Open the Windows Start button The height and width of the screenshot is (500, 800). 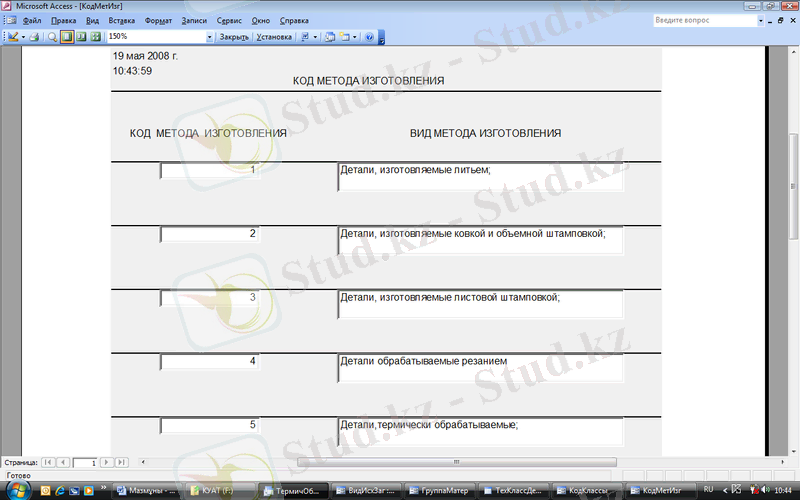coord(17,490)
